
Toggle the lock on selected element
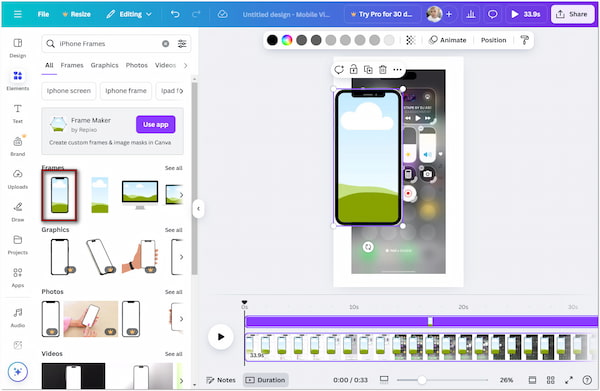[x=354, y=70]
